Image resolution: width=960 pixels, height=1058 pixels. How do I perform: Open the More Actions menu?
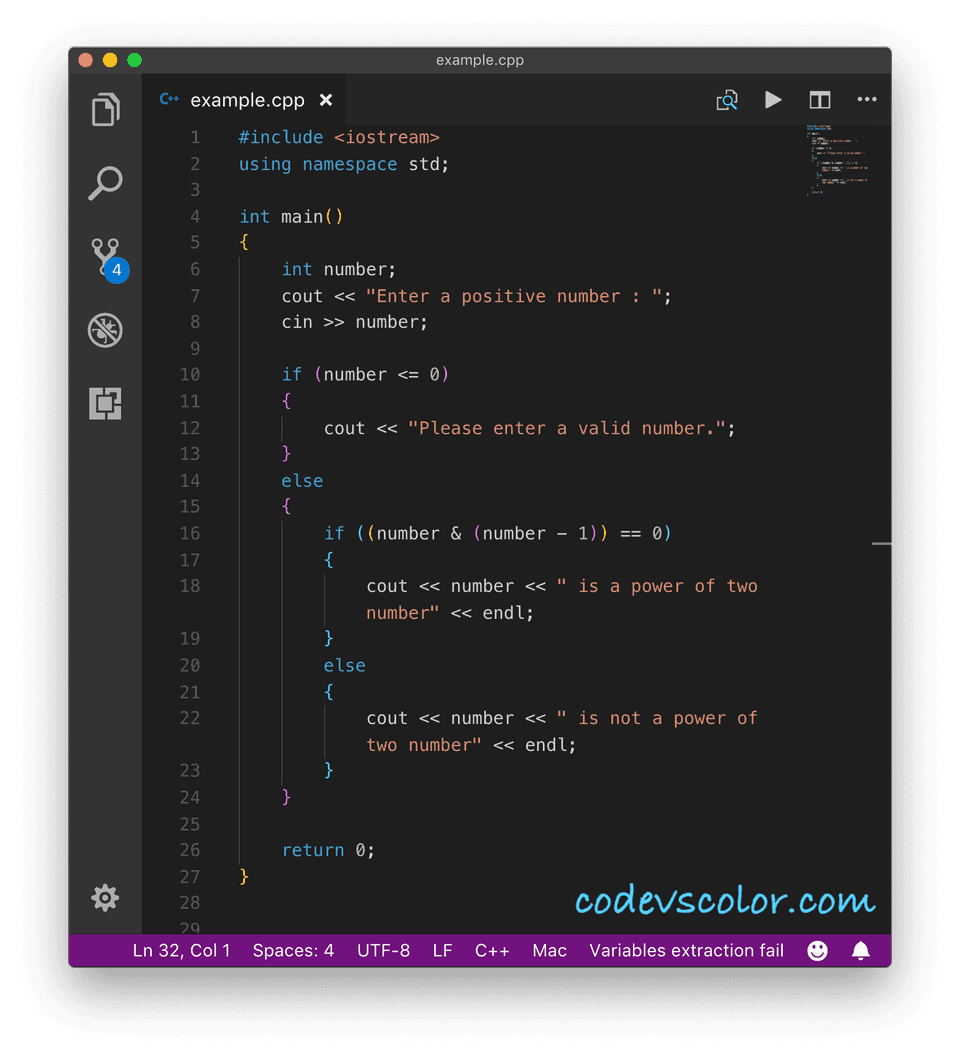867,100
